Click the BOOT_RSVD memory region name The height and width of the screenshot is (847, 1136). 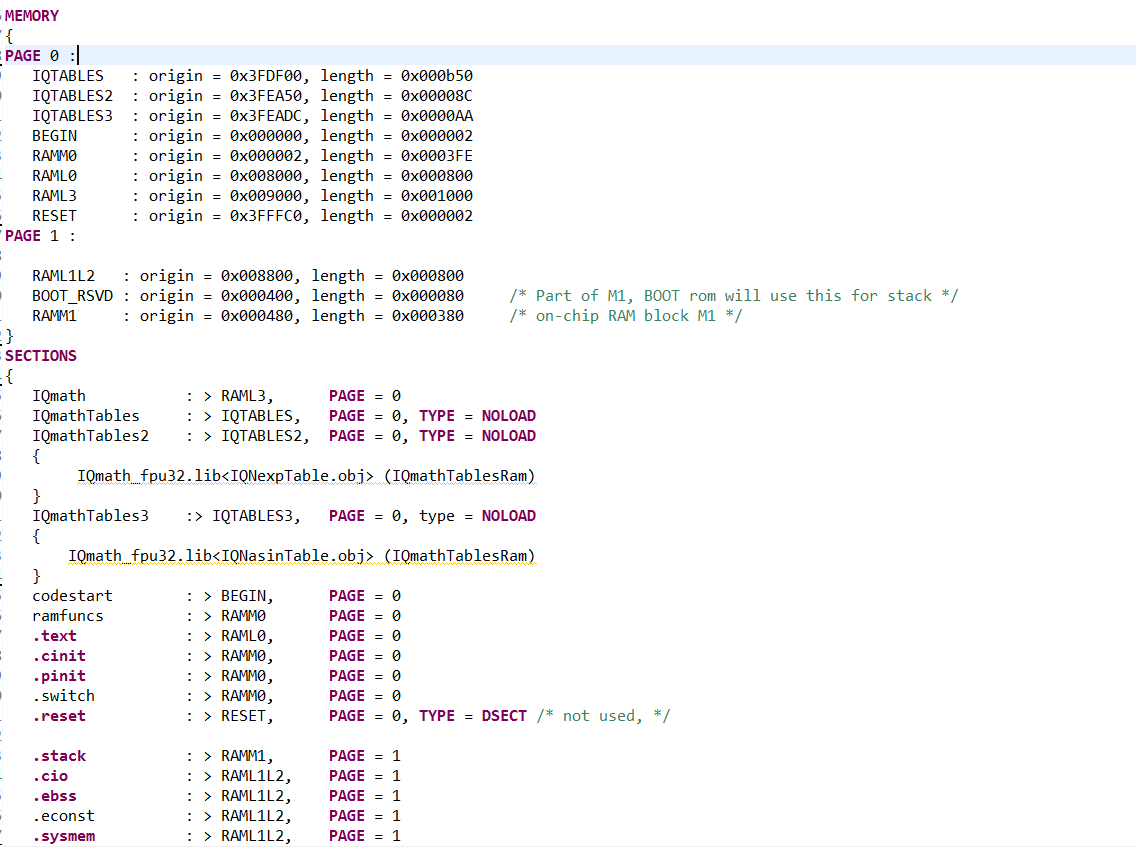pyautogui.click(x=72, y=296)
